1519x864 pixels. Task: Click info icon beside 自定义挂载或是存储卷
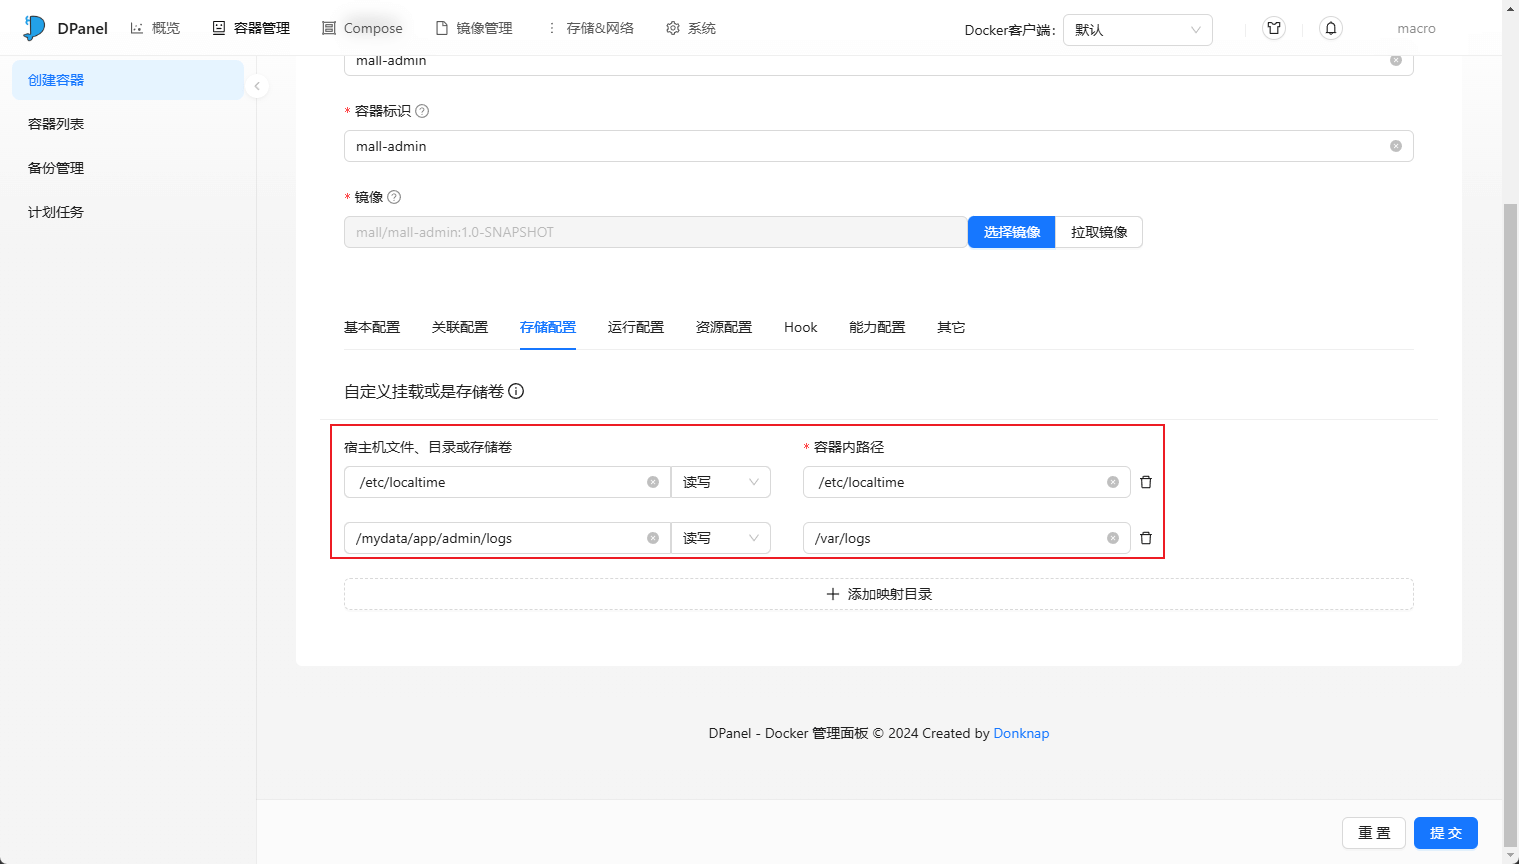pyautogui.click(x=516, y=391)
